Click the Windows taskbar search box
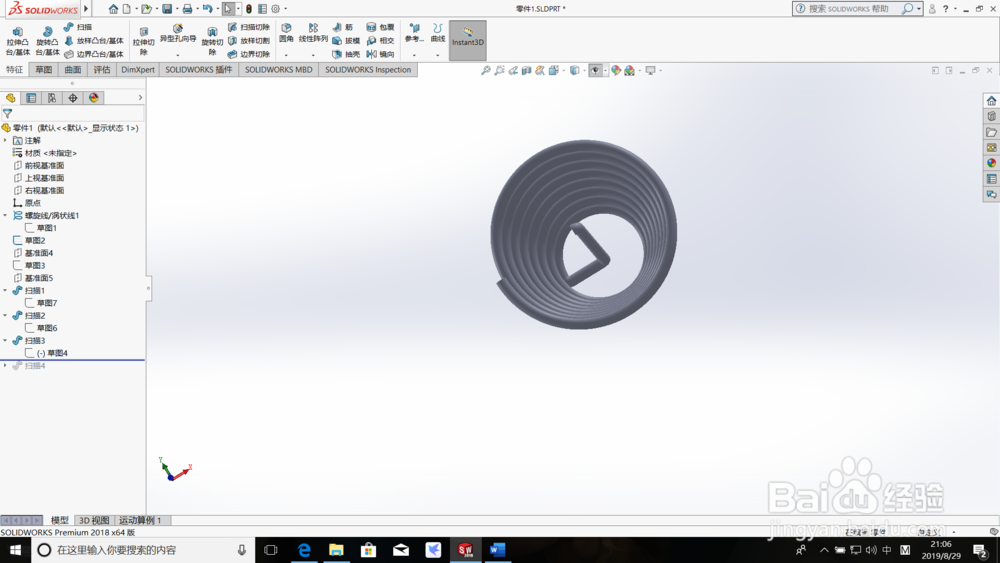This screenshot has height=563, width=1000. point(142,550)
